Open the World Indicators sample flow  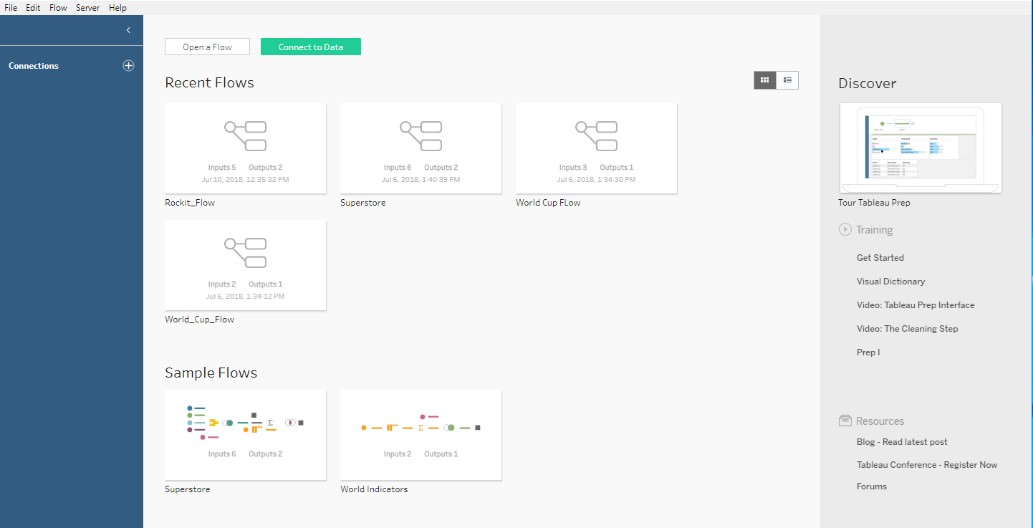coord(421,435)
